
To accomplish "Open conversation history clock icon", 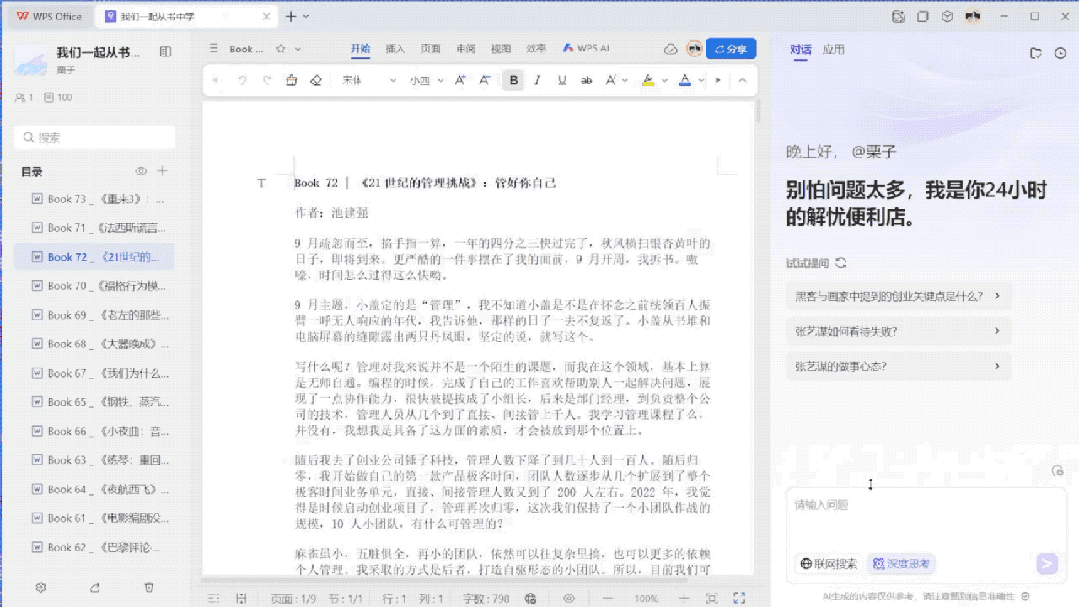I will [x=1060, y=53].
